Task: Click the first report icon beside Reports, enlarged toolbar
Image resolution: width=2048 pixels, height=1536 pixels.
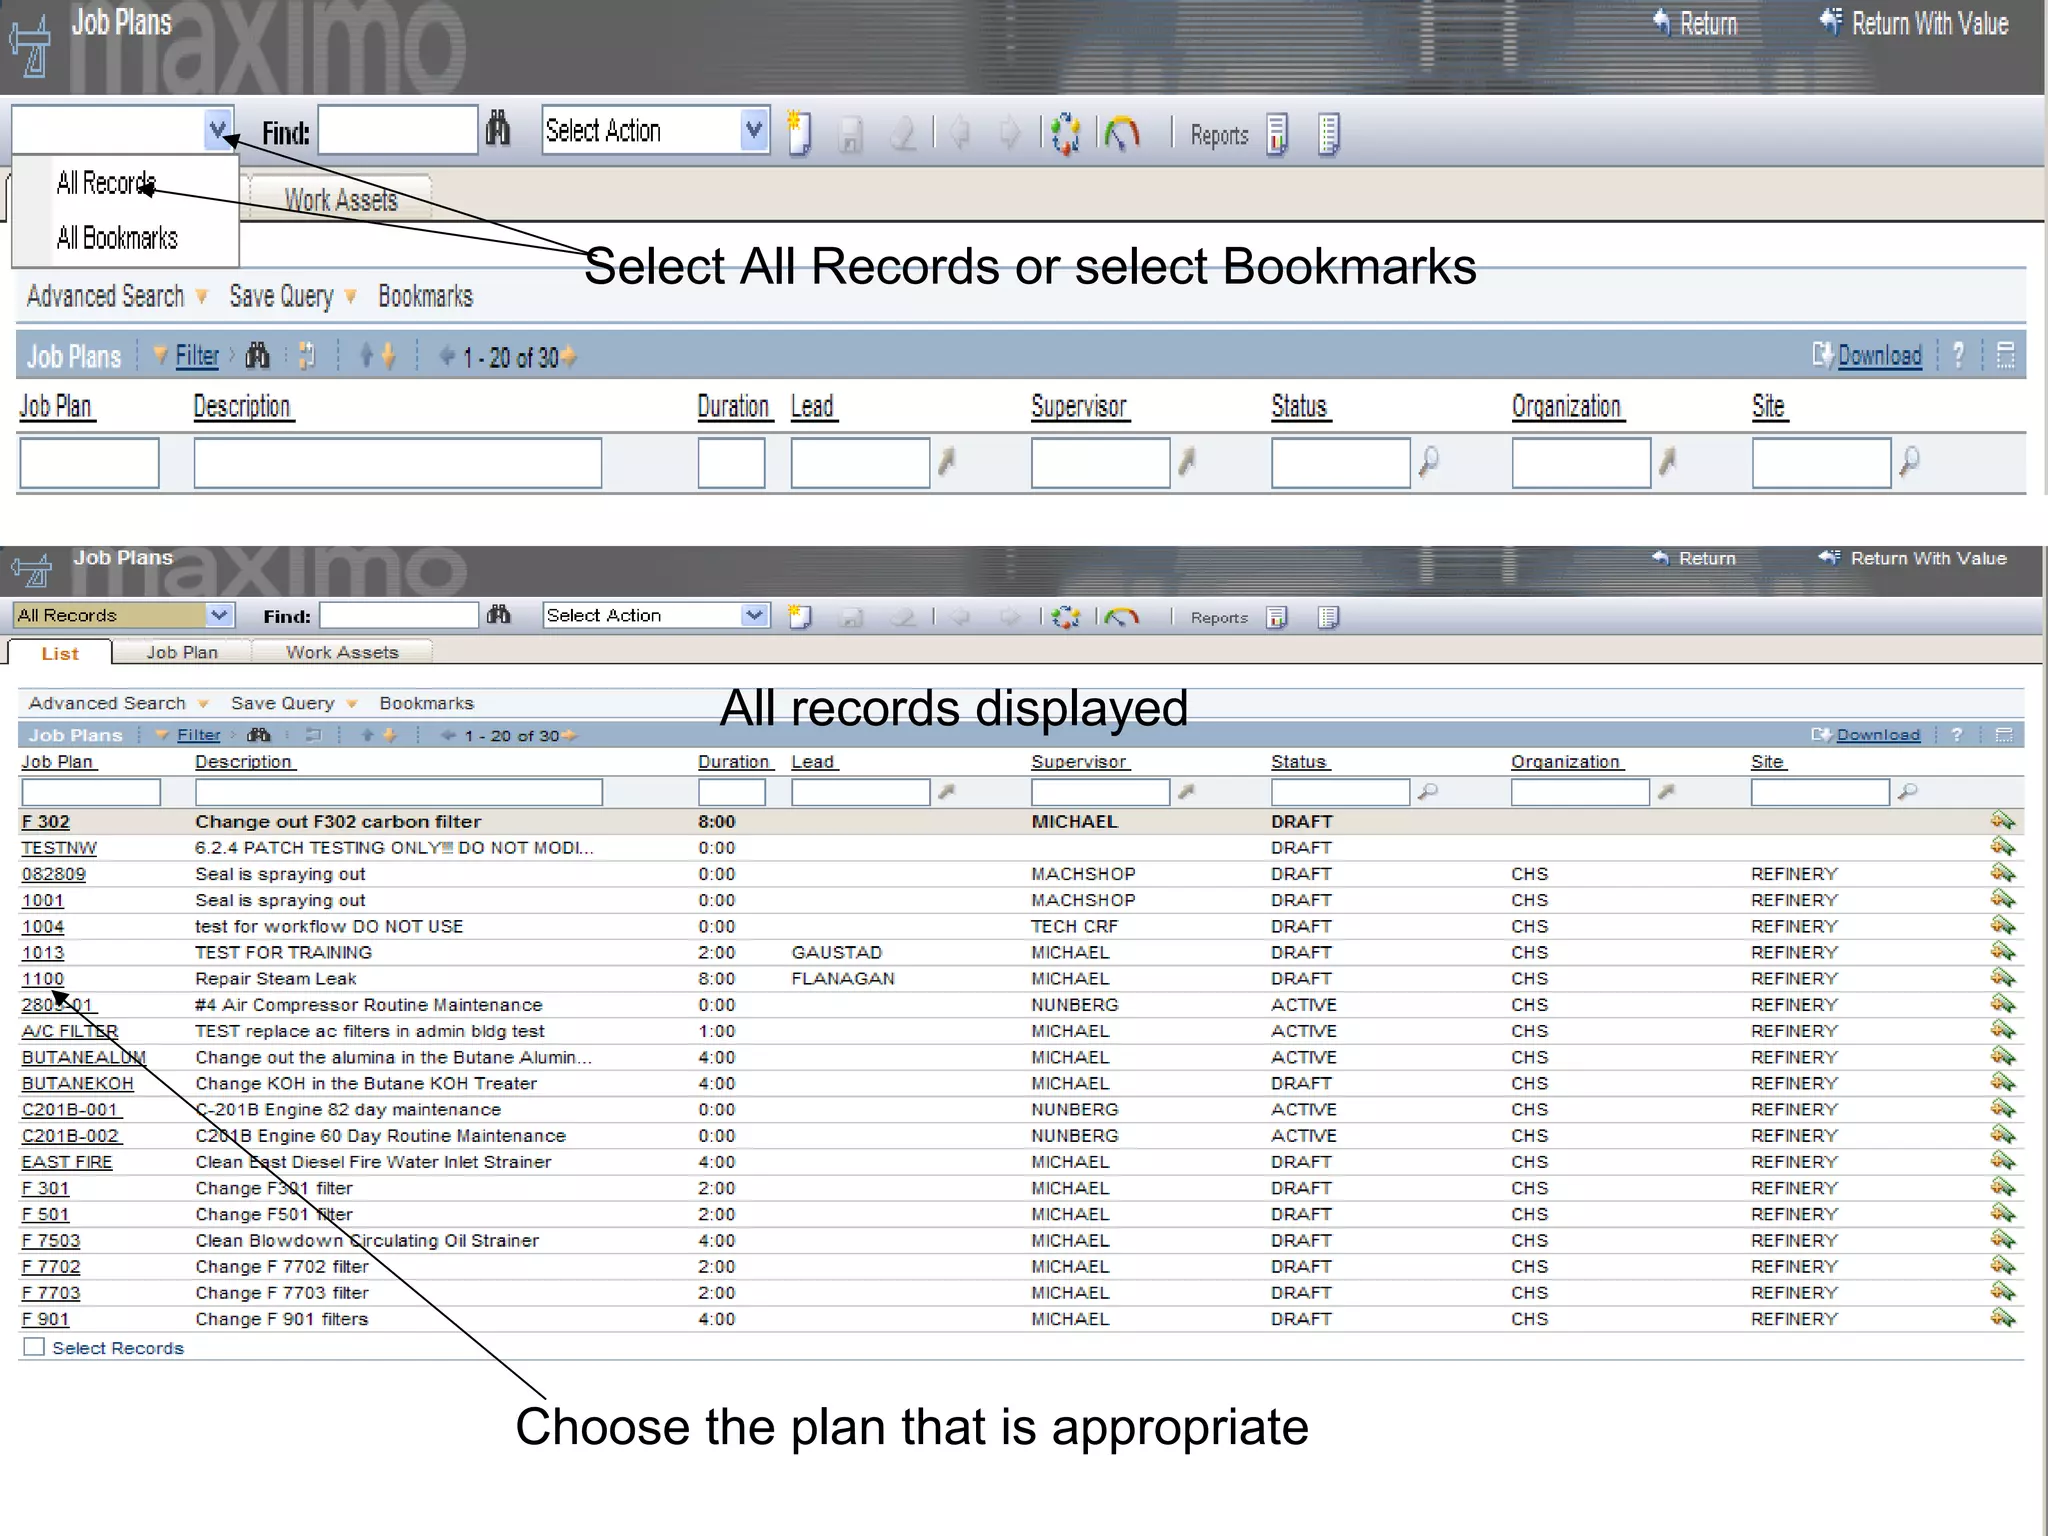Action: 1277,134
